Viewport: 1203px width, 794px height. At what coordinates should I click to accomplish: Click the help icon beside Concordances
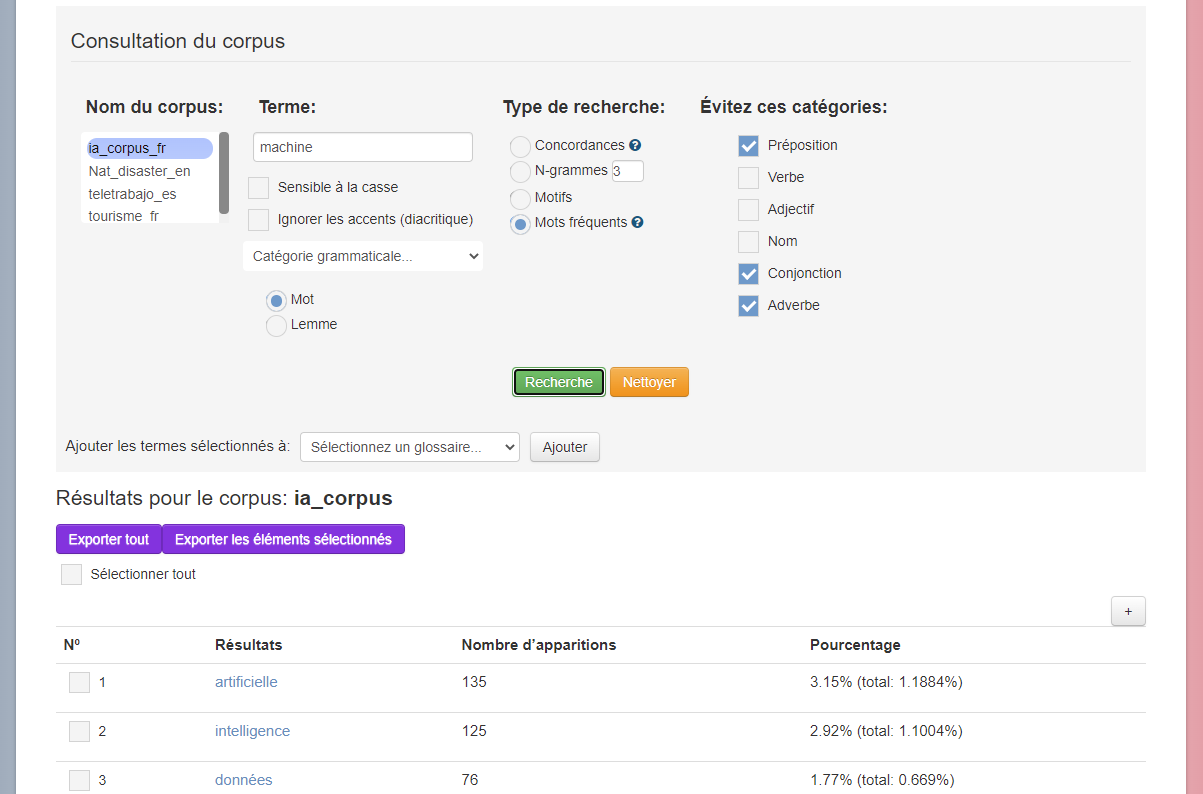(x=635, y=146)
